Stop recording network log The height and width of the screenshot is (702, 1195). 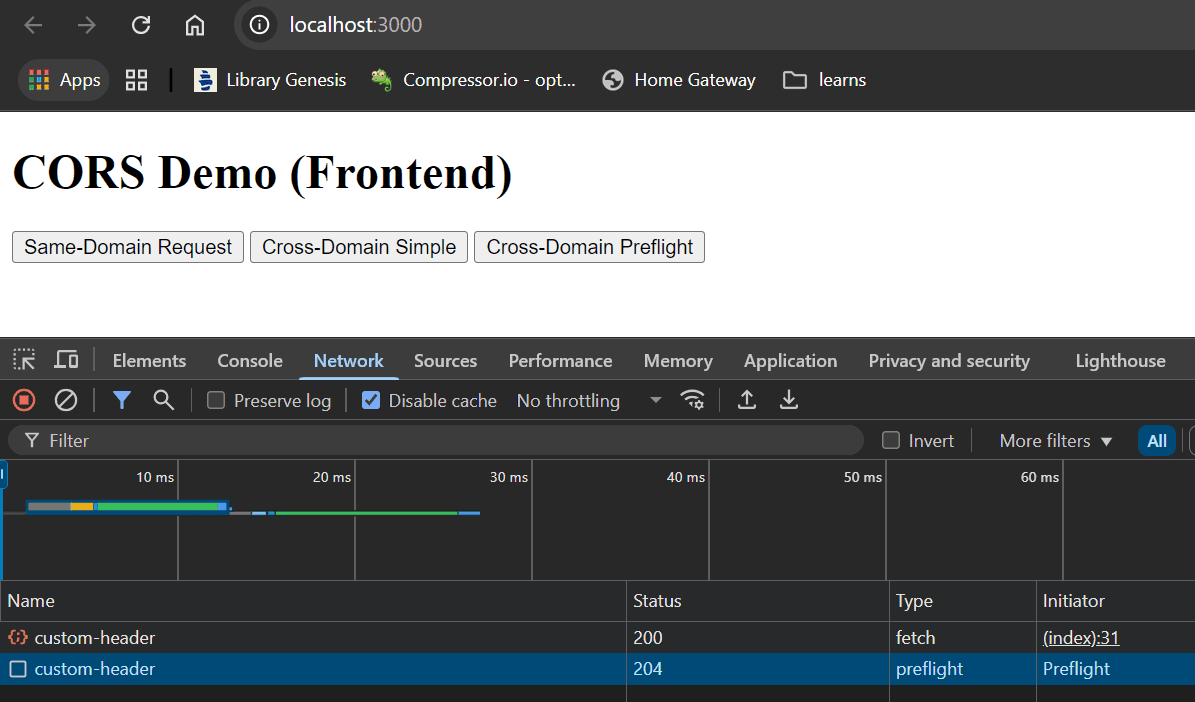pos(24,401)
